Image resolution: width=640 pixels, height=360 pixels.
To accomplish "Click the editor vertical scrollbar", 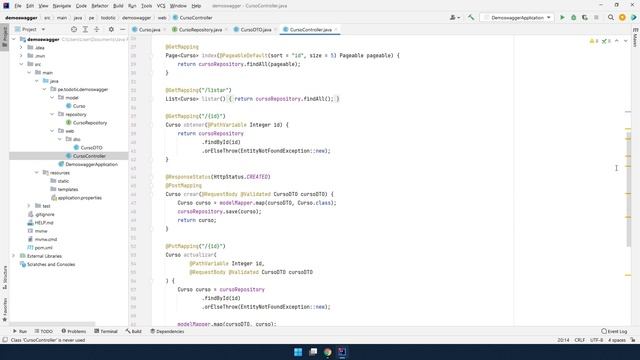I will point(628,188).
